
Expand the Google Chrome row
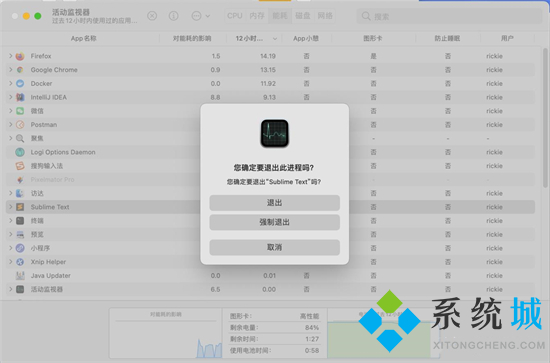11,69
